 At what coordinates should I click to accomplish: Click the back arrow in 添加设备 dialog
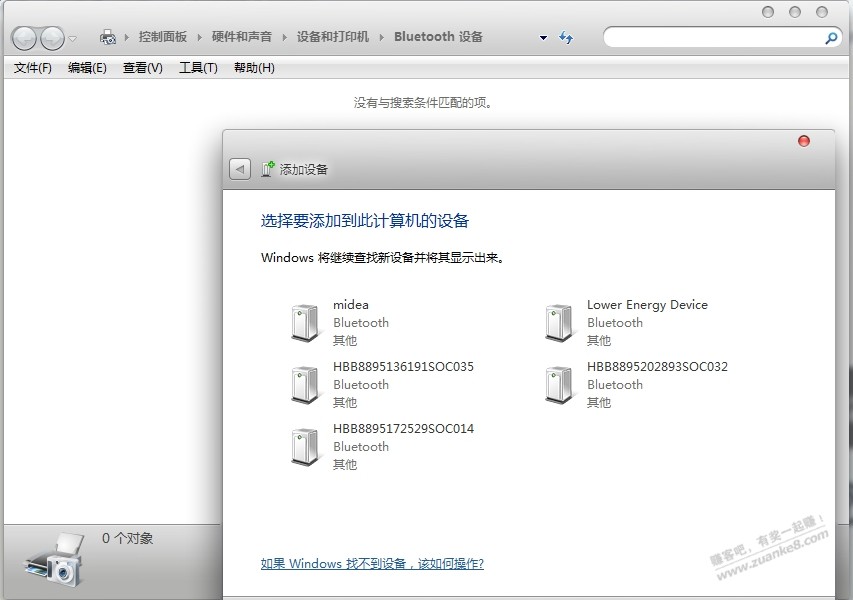click(x=240, y=169)
